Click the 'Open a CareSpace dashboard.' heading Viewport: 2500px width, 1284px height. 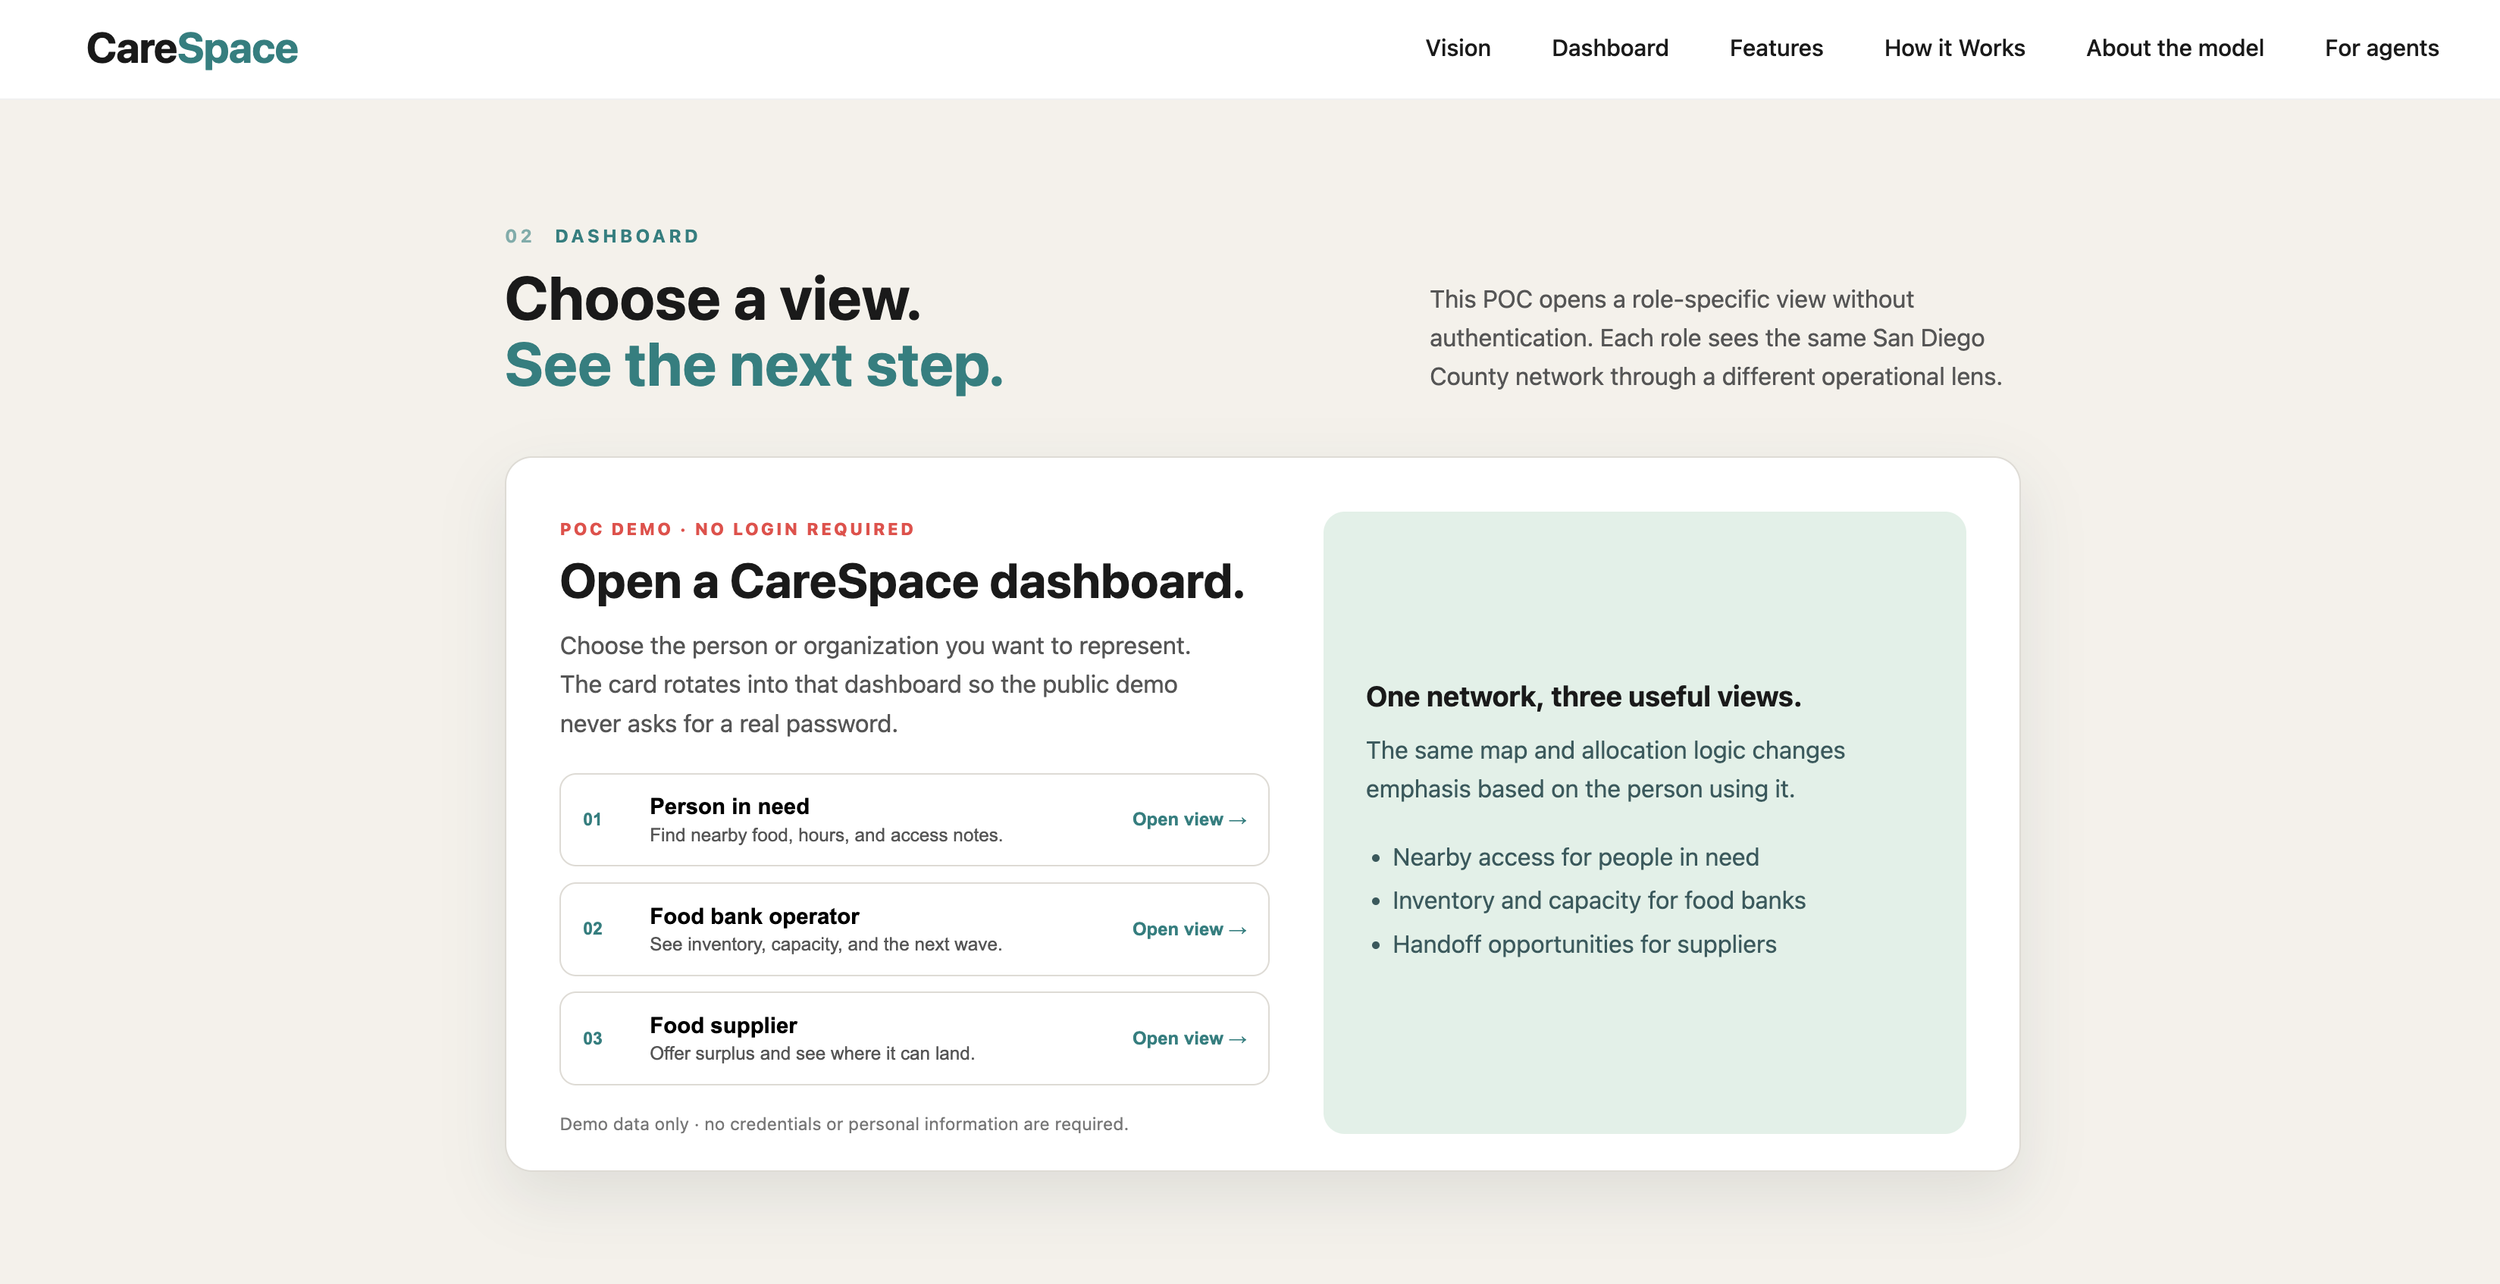[x=902, y=581]
